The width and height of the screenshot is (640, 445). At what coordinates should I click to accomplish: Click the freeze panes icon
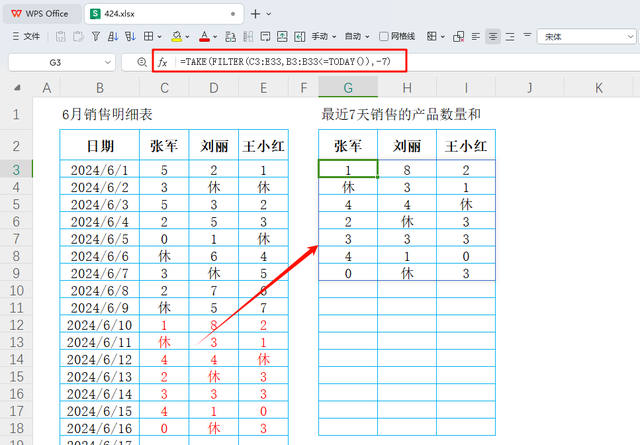pos(432,37)
